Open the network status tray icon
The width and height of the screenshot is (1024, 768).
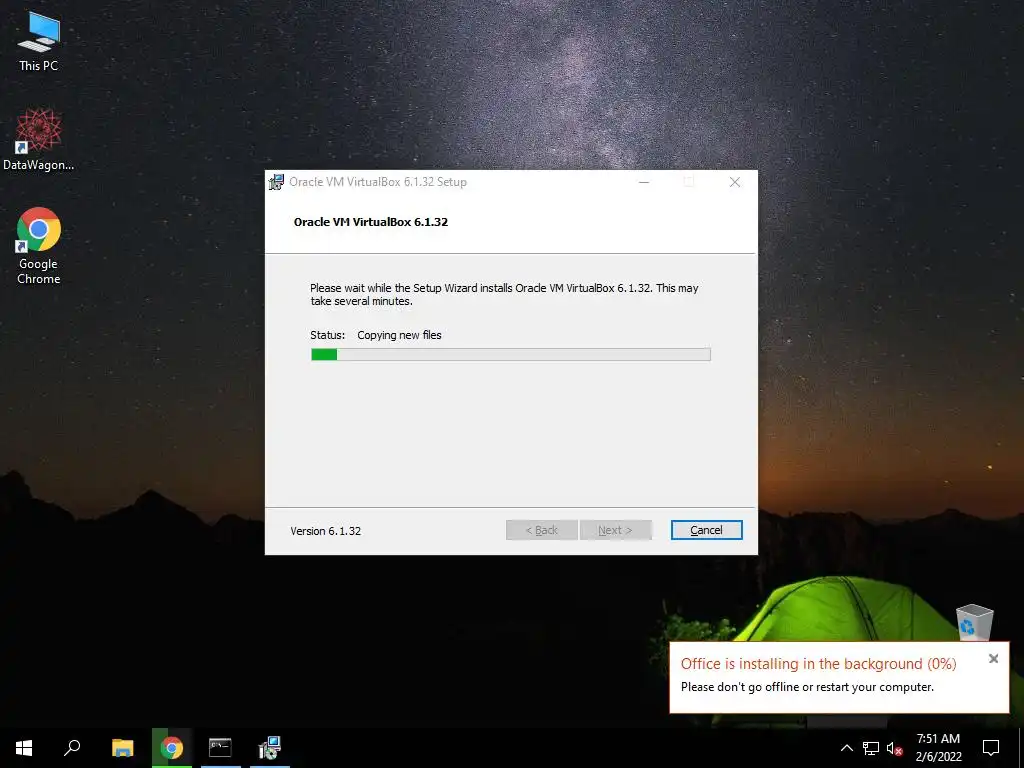point(871,748)
